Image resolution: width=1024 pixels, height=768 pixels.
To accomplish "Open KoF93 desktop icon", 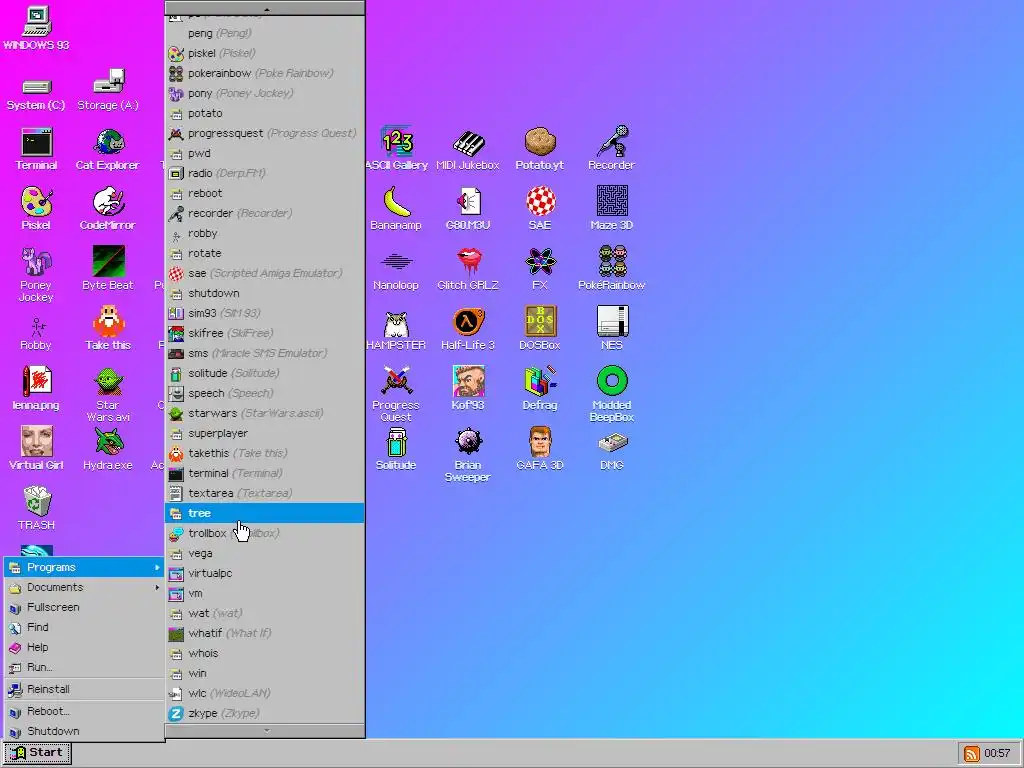I will click(468, 389).
